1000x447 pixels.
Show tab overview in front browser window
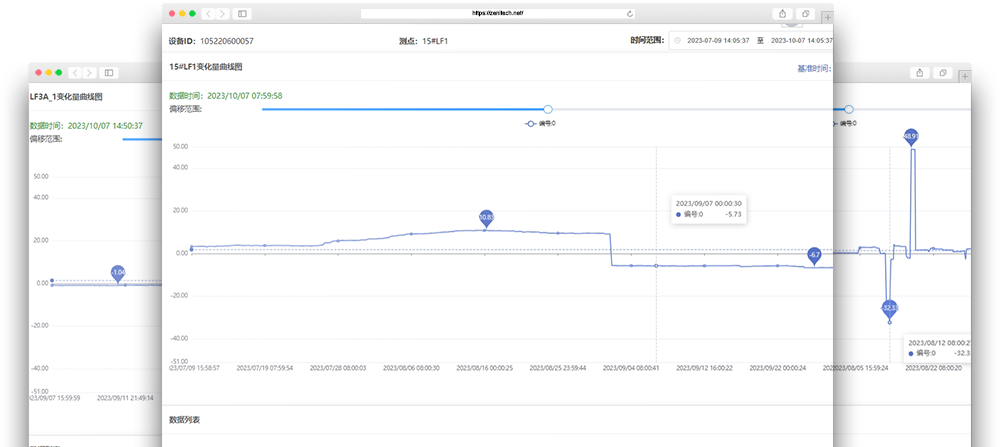(x=806, y=13)
